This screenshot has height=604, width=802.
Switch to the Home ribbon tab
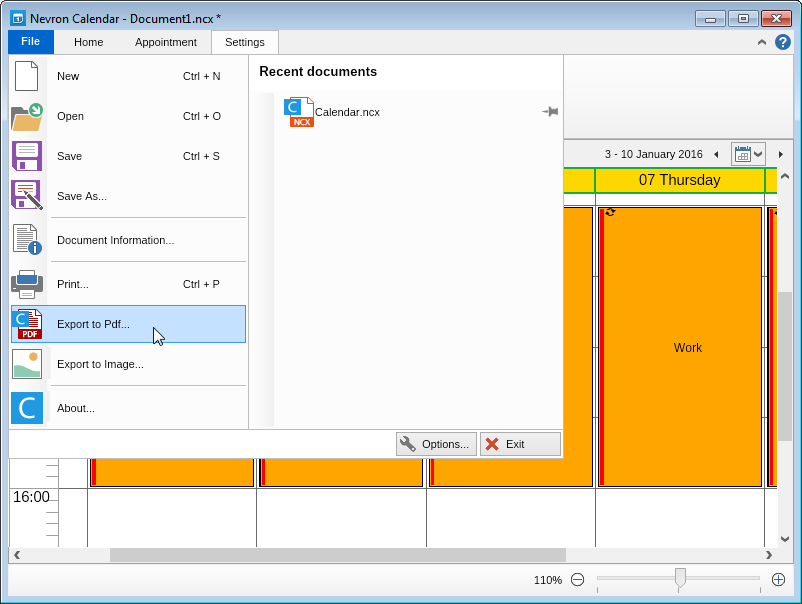(88, 42)
